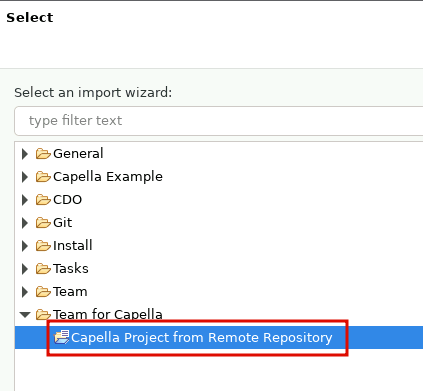This screenshot has height=391, width=423.
Task: Expand the Install tree node
Action: coord(25,246)
